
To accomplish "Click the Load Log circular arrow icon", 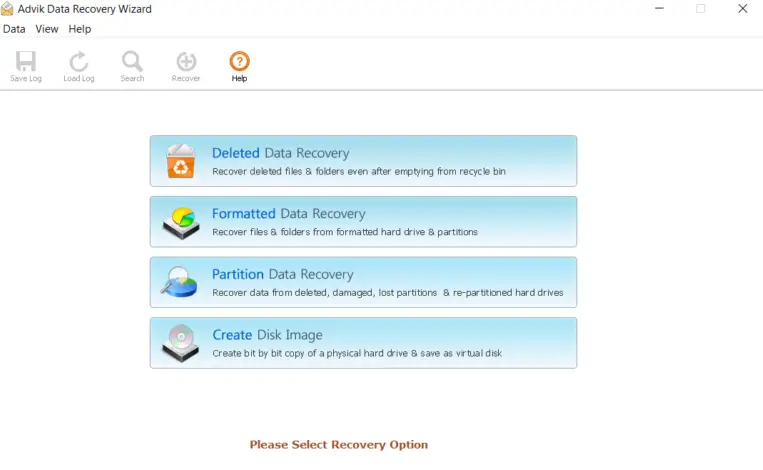I will 79,61.
